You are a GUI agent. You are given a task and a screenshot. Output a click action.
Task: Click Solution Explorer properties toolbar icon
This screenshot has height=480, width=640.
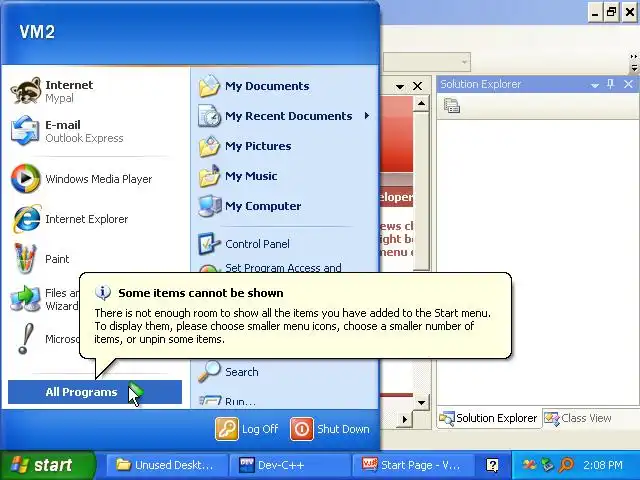point(452,105)
